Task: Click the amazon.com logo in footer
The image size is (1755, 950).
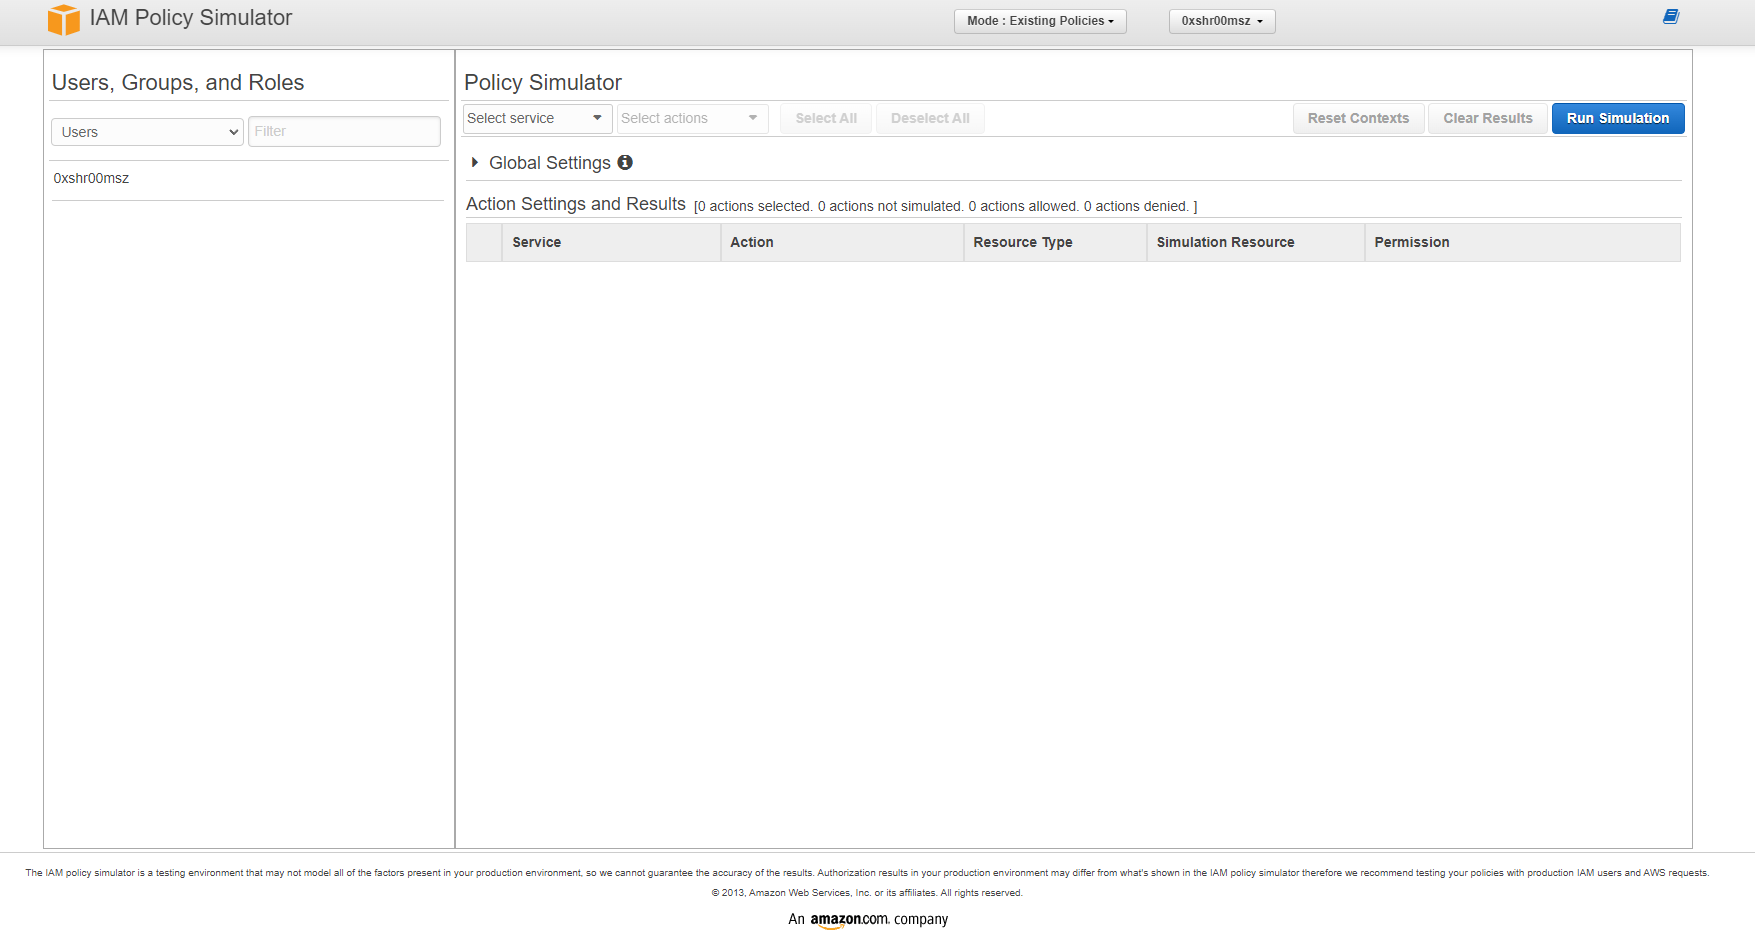Action: click(x=848, y=920)
